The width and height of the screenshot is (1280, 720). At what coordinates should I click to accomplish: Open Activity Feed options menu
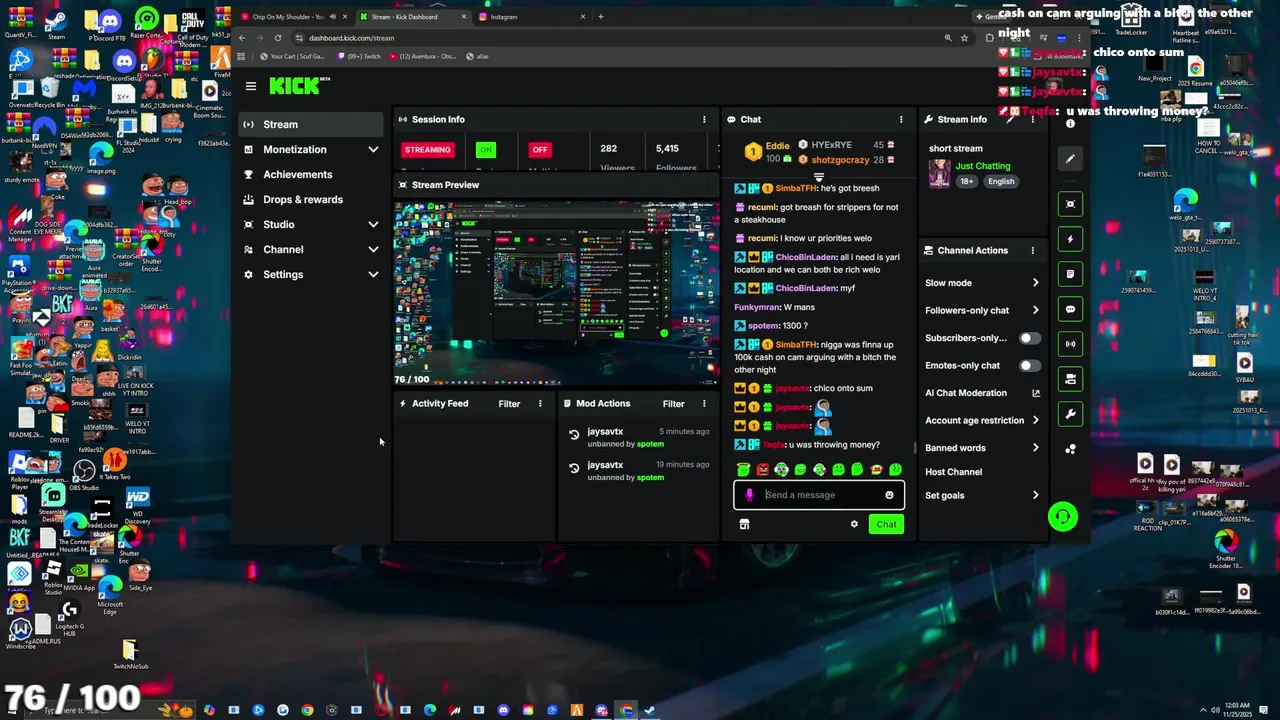click(540, 404)
